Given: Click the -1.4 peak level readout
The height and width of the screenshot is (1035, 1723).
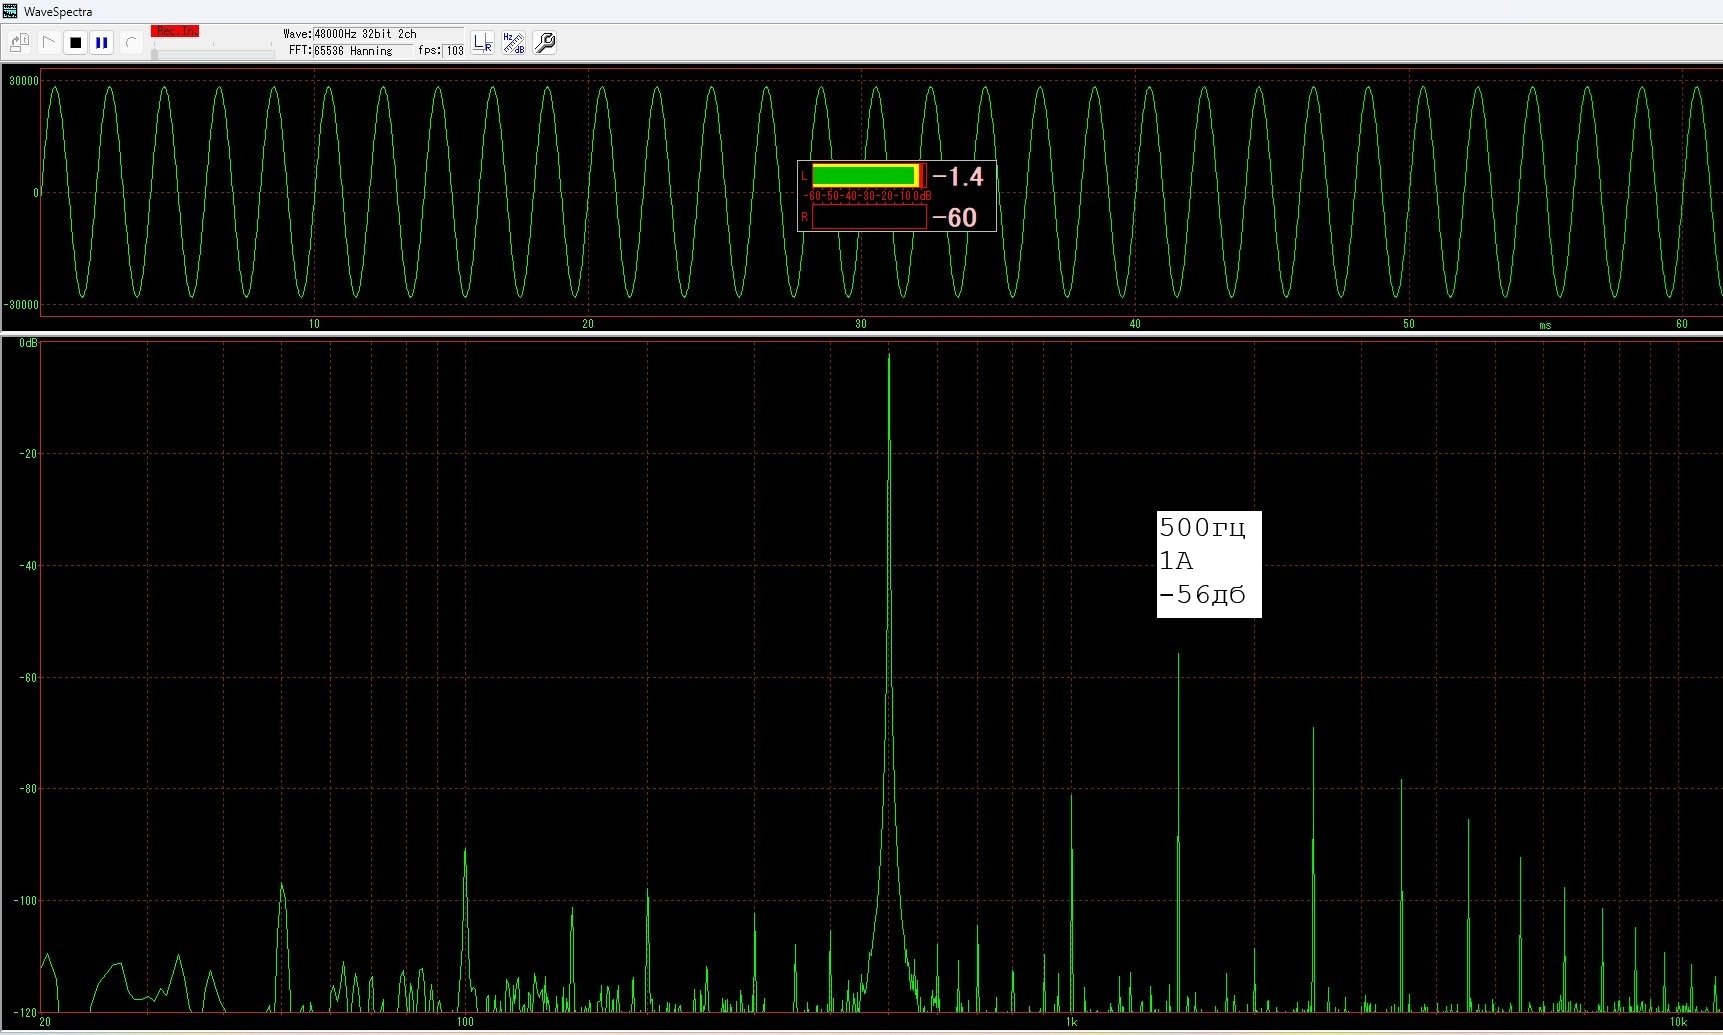Looking at the screenshot, I should (x=958, y=177).
